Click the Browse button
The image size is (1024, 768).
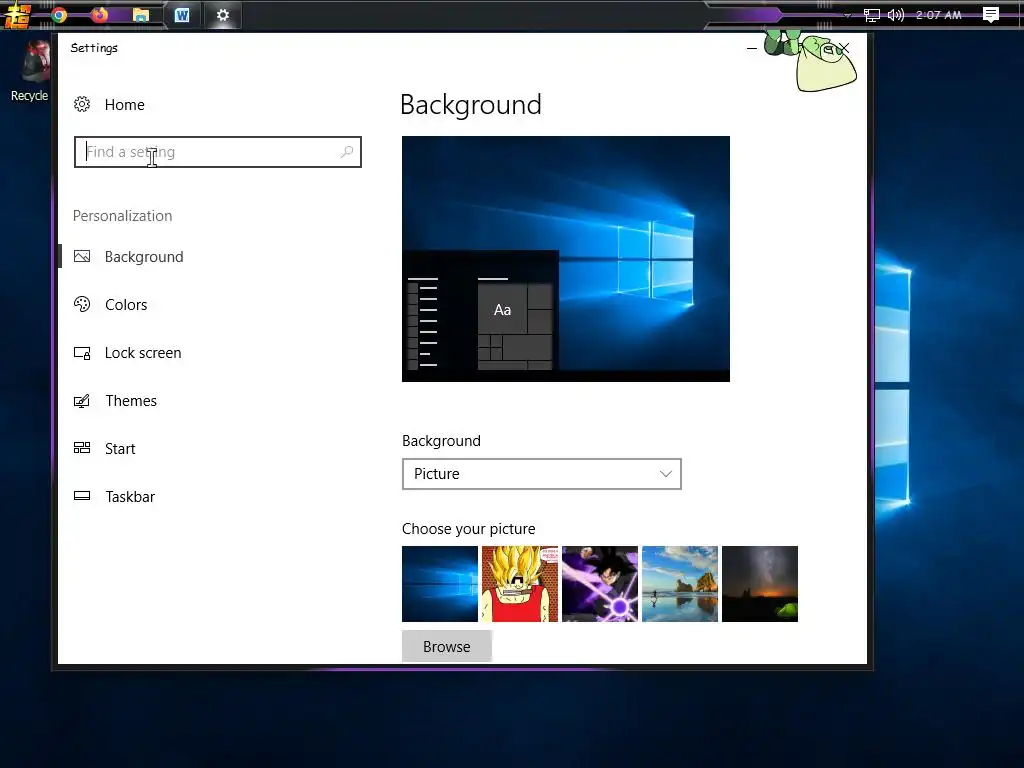(447, 646)
